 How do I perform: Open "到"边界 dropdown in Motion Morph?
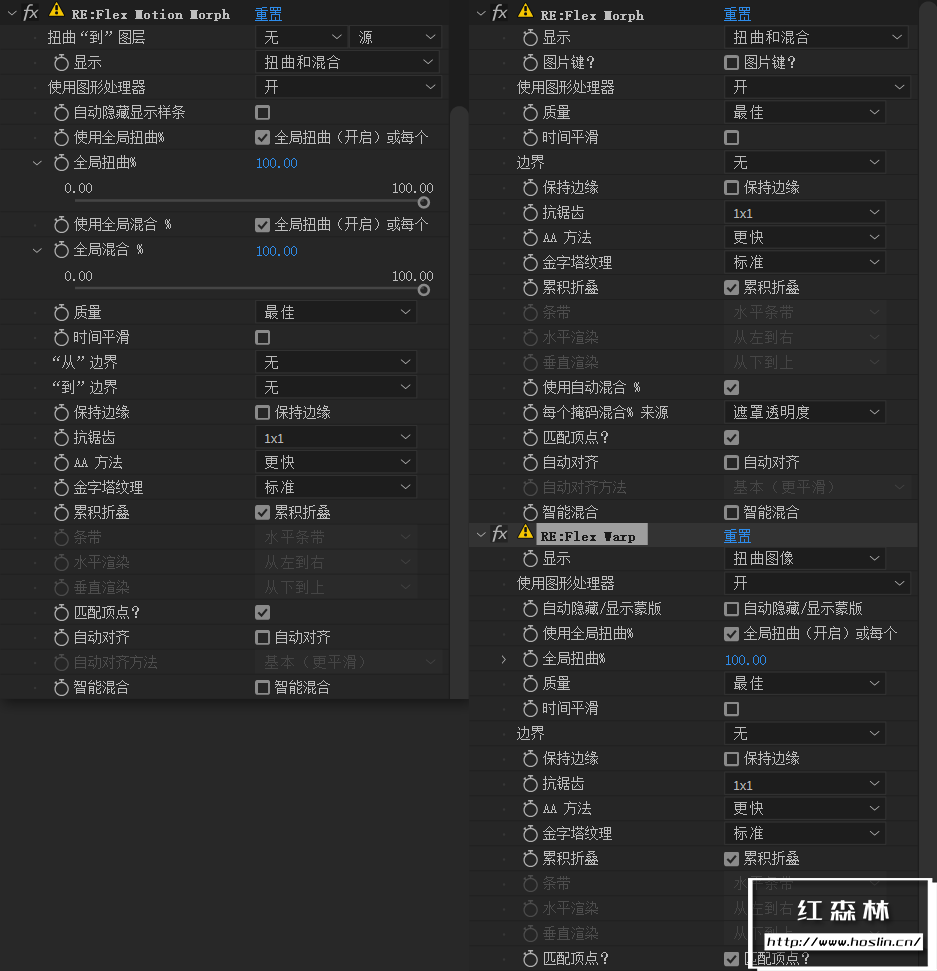tap(336, 388)
